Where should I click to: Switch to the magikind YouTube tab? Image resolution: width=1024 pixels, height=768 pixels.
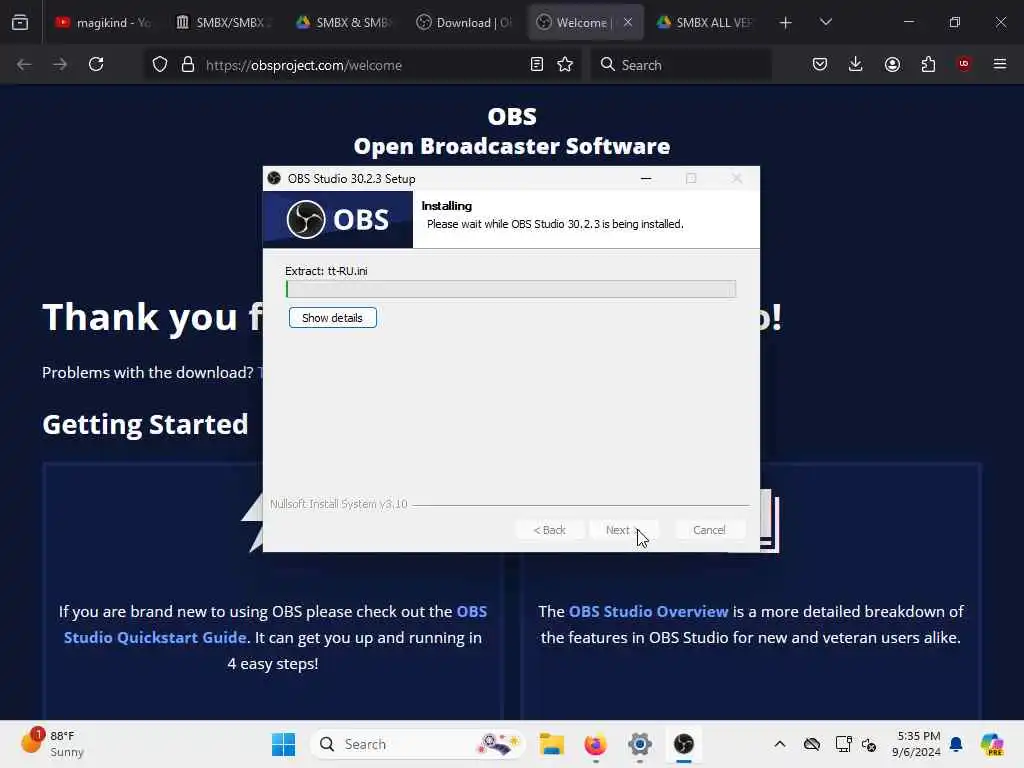[x=103, y=22]
